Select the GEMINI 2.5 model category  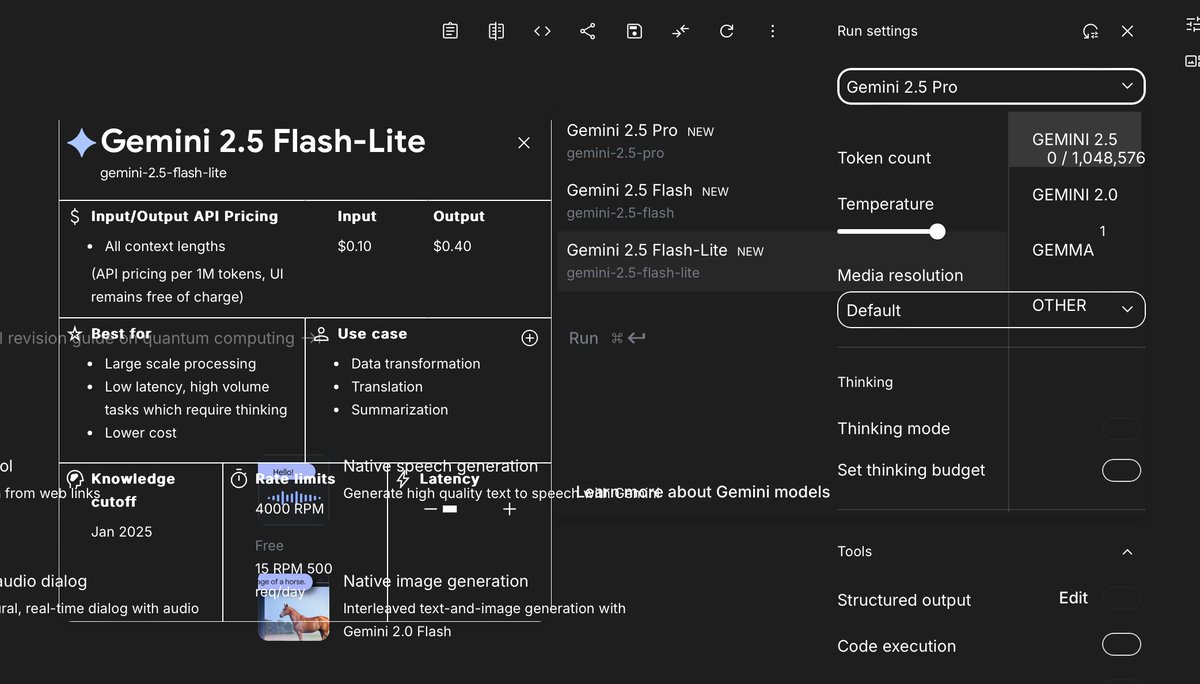pos(1075,139)
